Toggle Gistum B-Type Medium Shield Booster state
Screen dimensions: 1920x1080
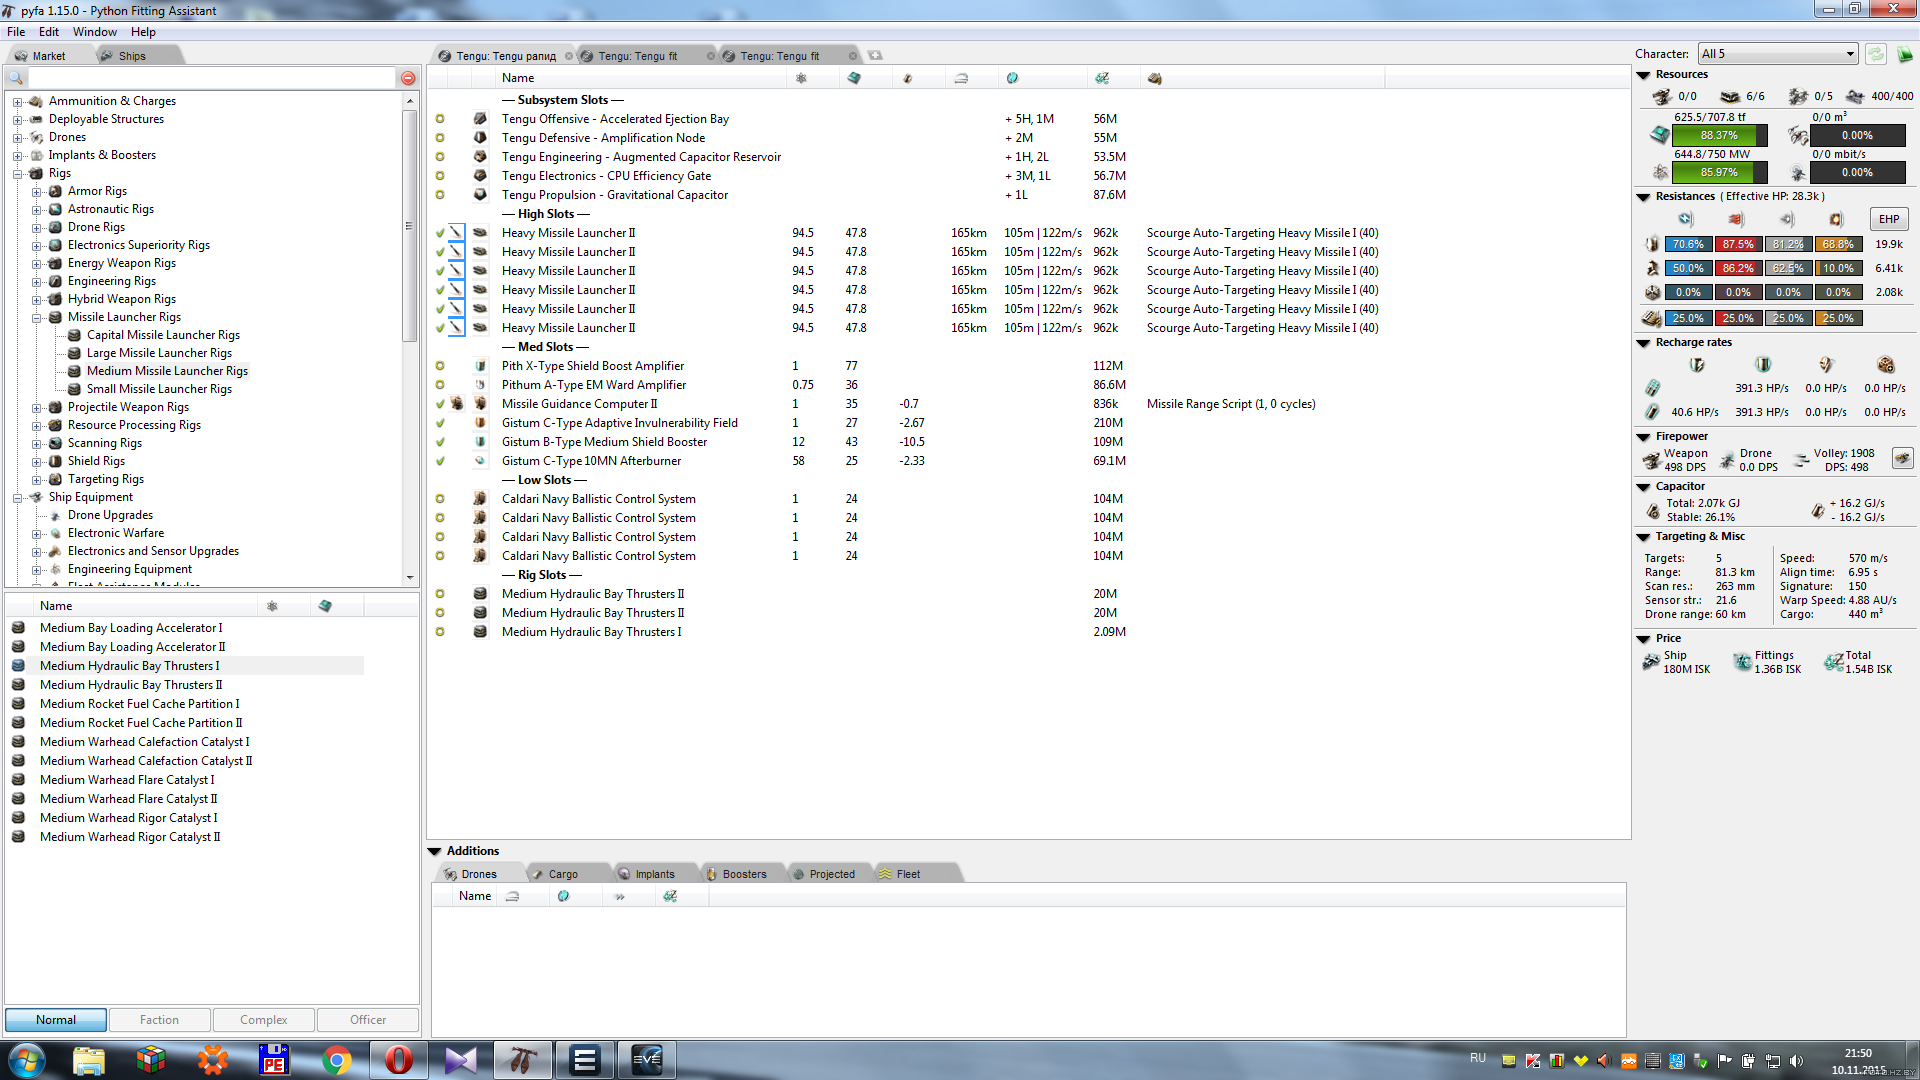click(x=440, y=442)
